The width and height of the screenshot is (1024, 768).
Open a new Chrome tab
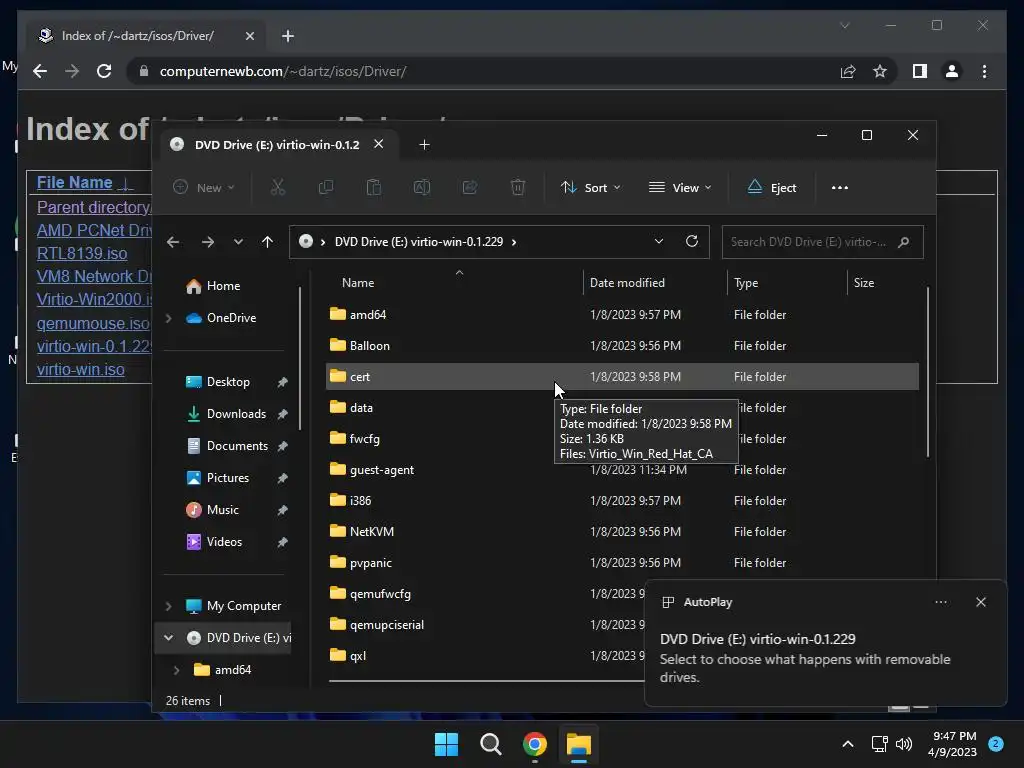pos(288,36)
